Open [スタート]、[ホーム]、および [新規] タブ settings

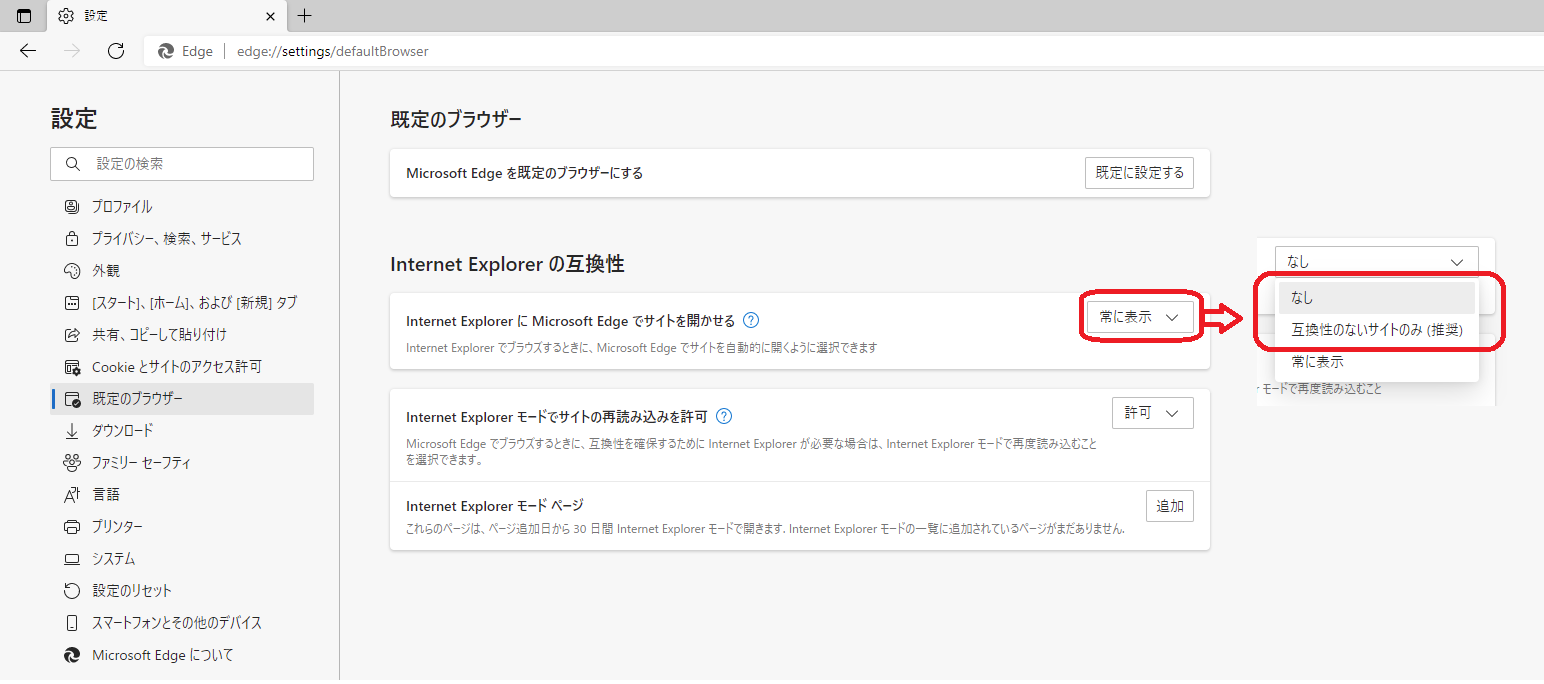pyautogui.click(x=182, y=303)
